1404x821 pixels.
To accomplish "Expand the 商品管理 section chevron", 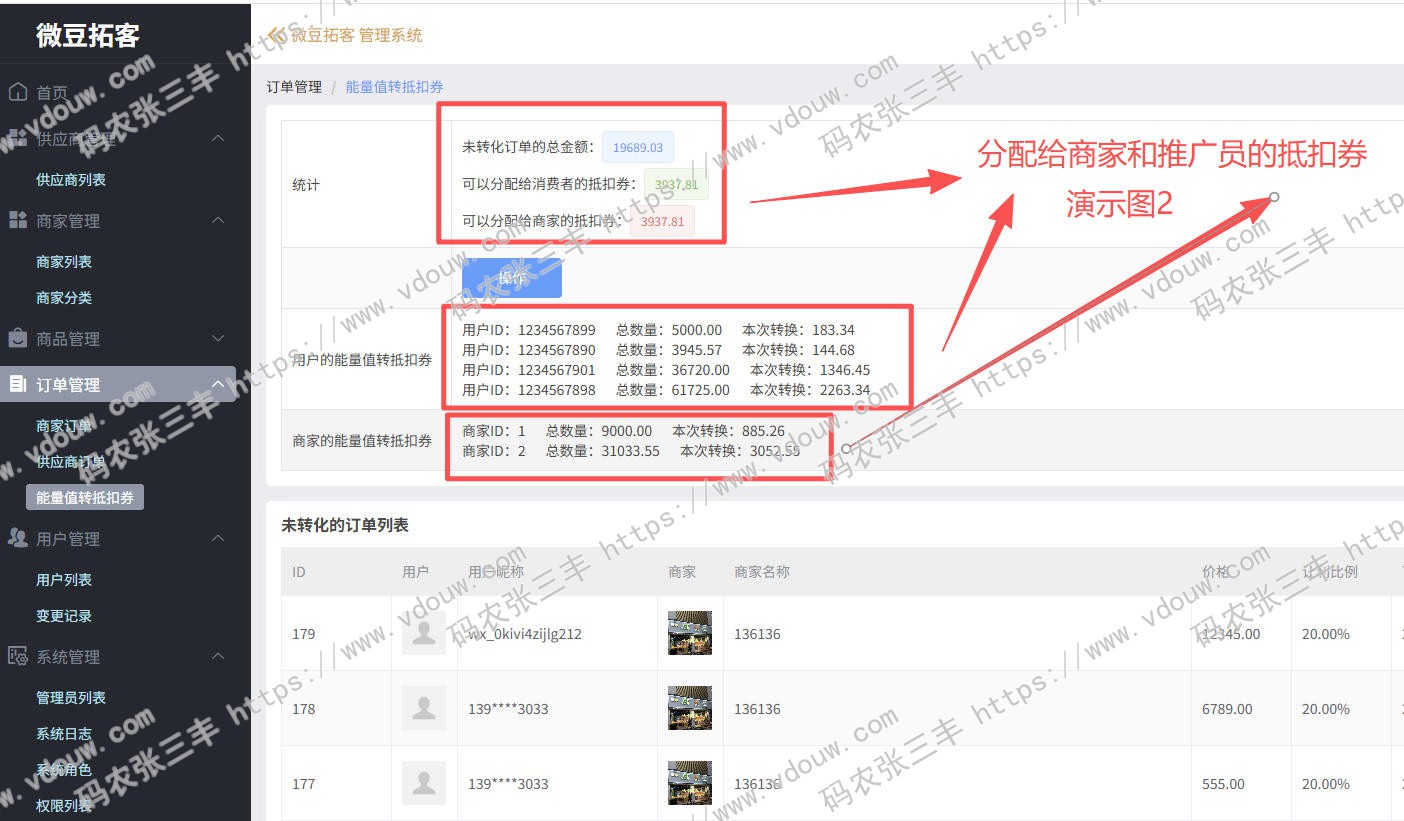I will click(218, 339).
